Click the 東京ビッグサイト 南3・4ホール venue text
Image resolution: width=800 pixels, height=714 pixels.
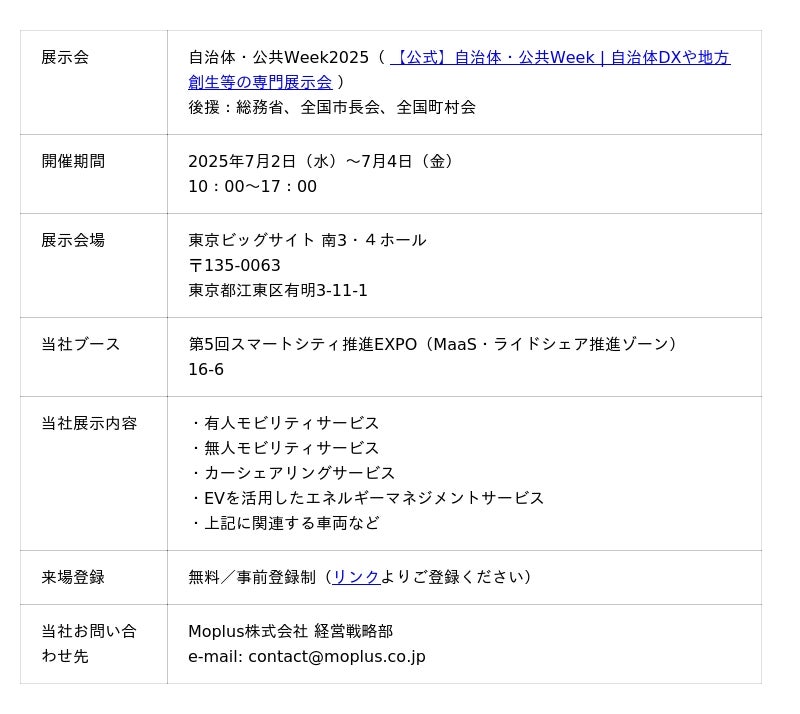pos(307,240)
